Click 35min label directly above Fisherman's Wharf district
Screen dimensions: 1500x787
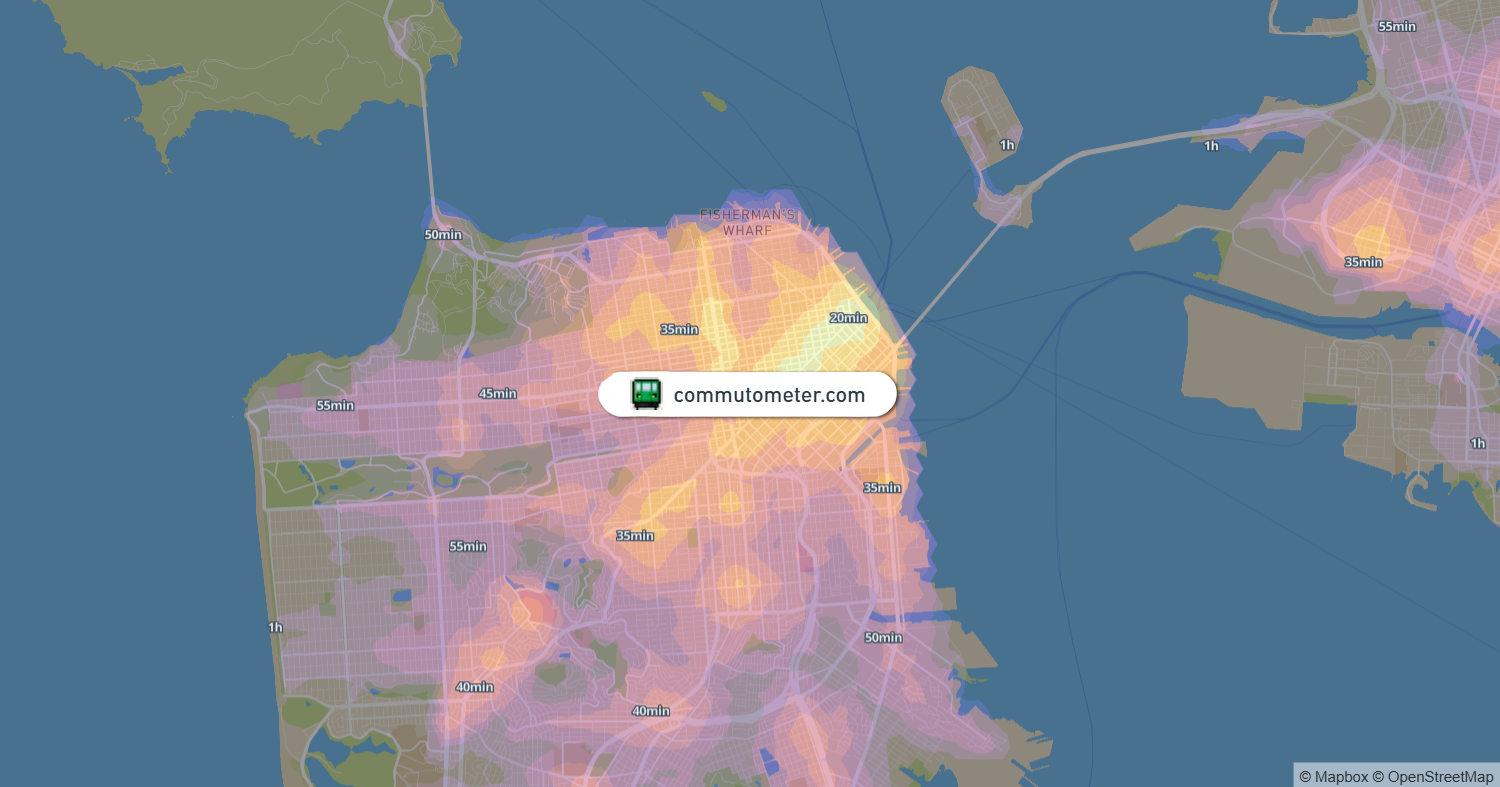[x=679, y=329]
